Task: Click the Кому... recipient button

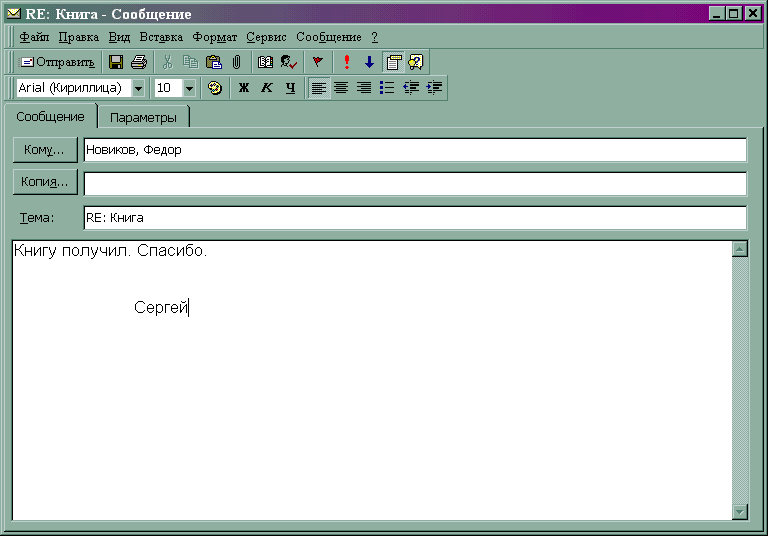Action: click(45, 150)
